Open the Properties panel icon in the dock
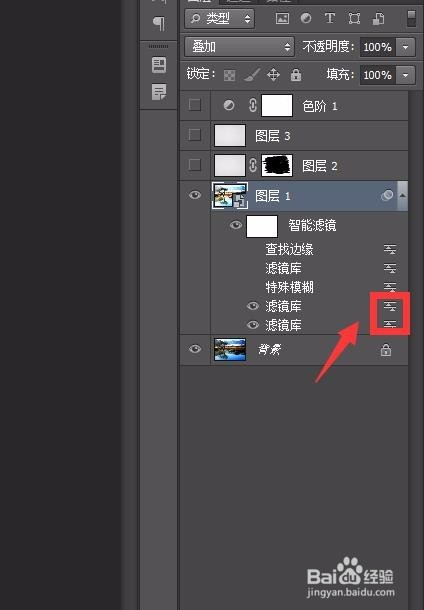Image resolution: width=424 pixels, height=610 pixels. point(159,65)
